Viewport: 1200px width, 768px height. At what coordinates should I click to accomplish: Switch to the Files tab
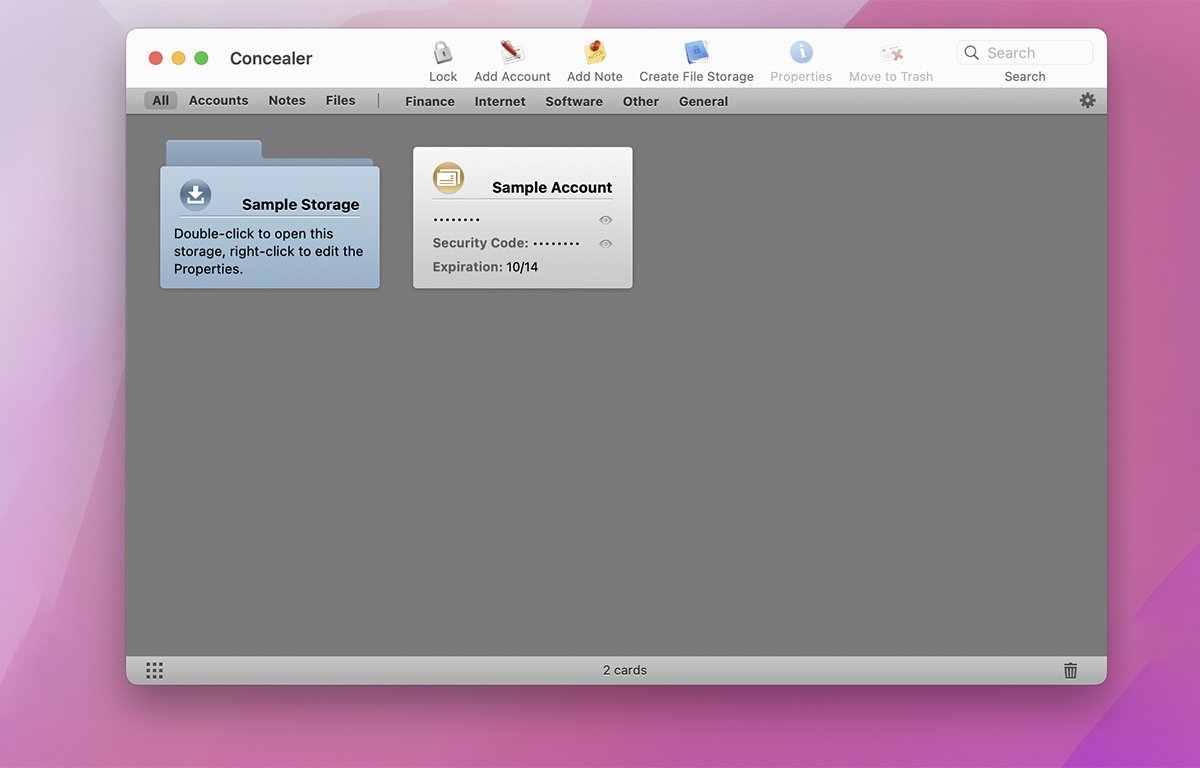click(x=341, y=101)
